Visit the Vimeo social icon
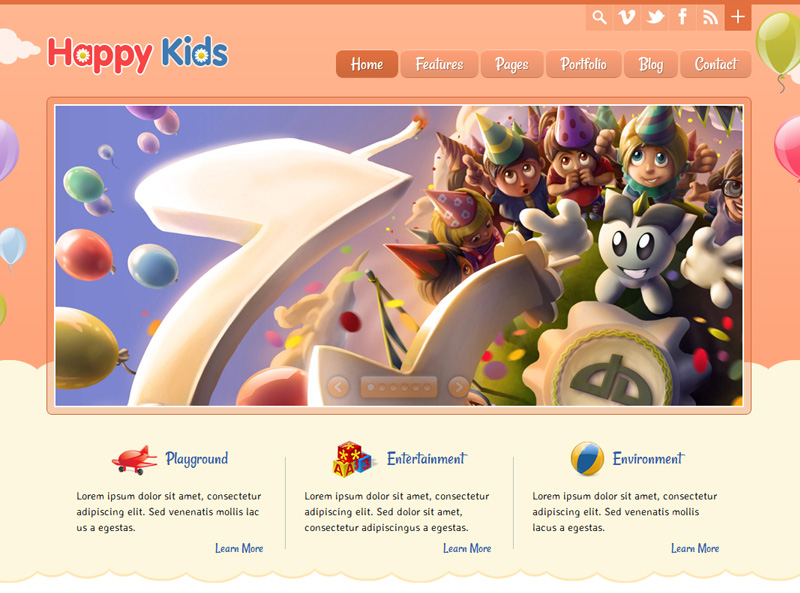The width and height of the screenshot is (800, 593). (627, 17)
